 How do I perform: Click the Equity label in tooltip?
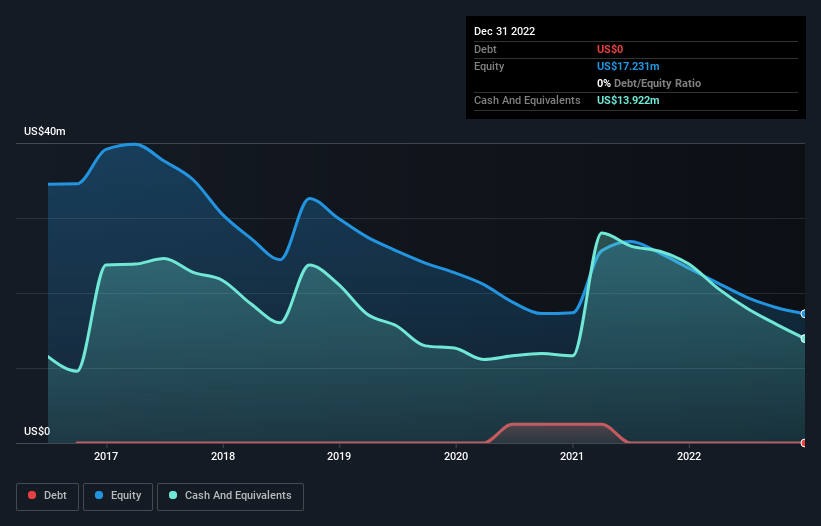[x=489, y=66]
